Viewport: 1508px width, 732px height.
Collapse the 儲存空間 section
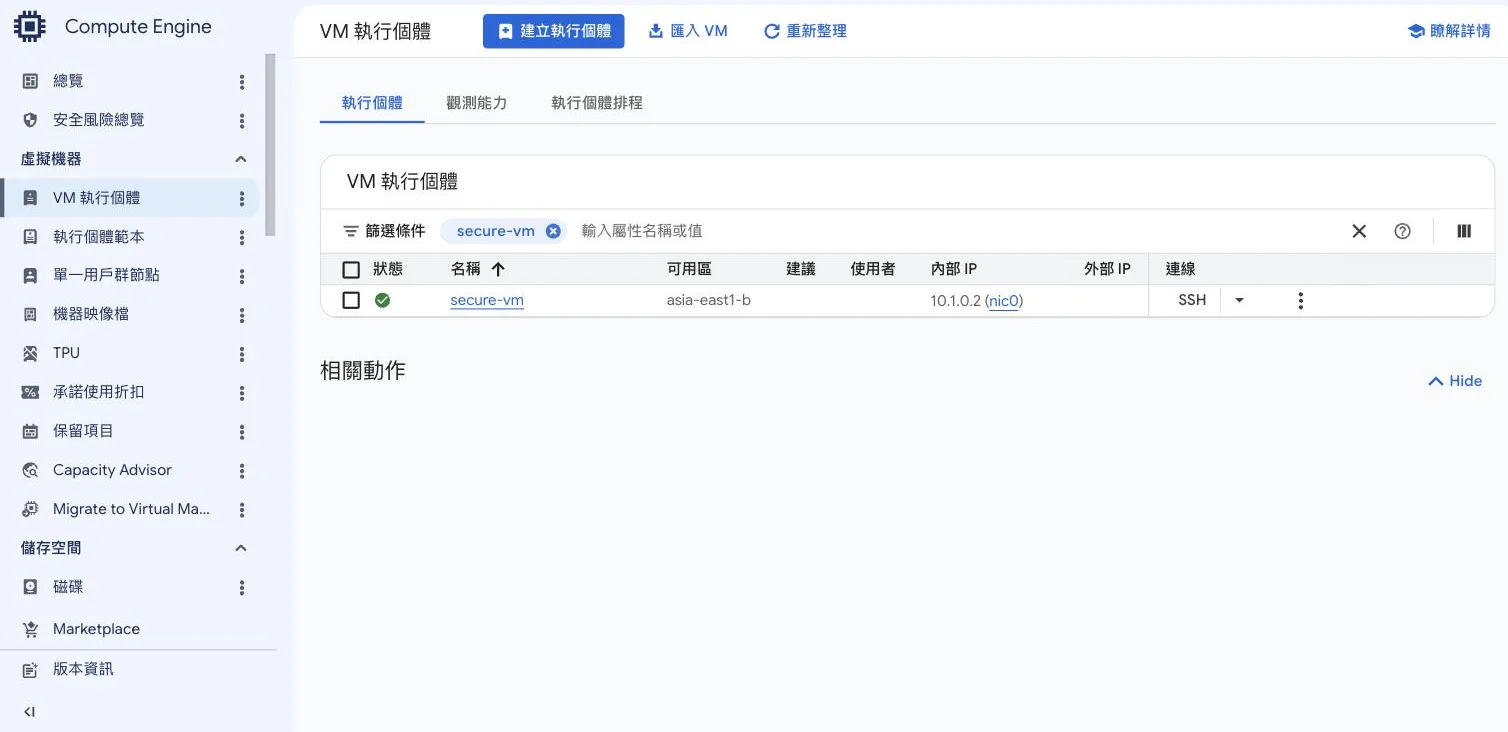coord(241,548)
